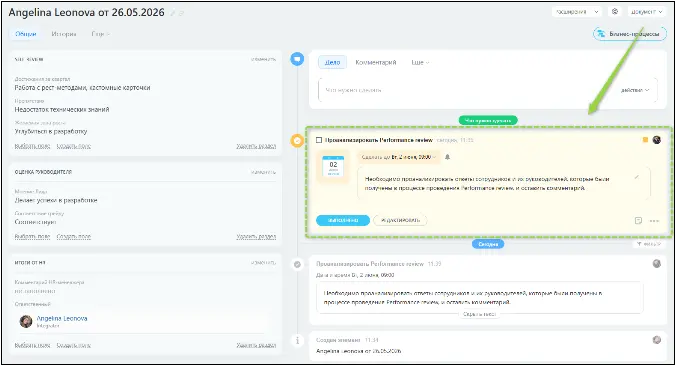Viewport: 677px width, 367px height.
Task: Click the avatar on the 'Создан элемент' entry
Action: pos(657,340)
